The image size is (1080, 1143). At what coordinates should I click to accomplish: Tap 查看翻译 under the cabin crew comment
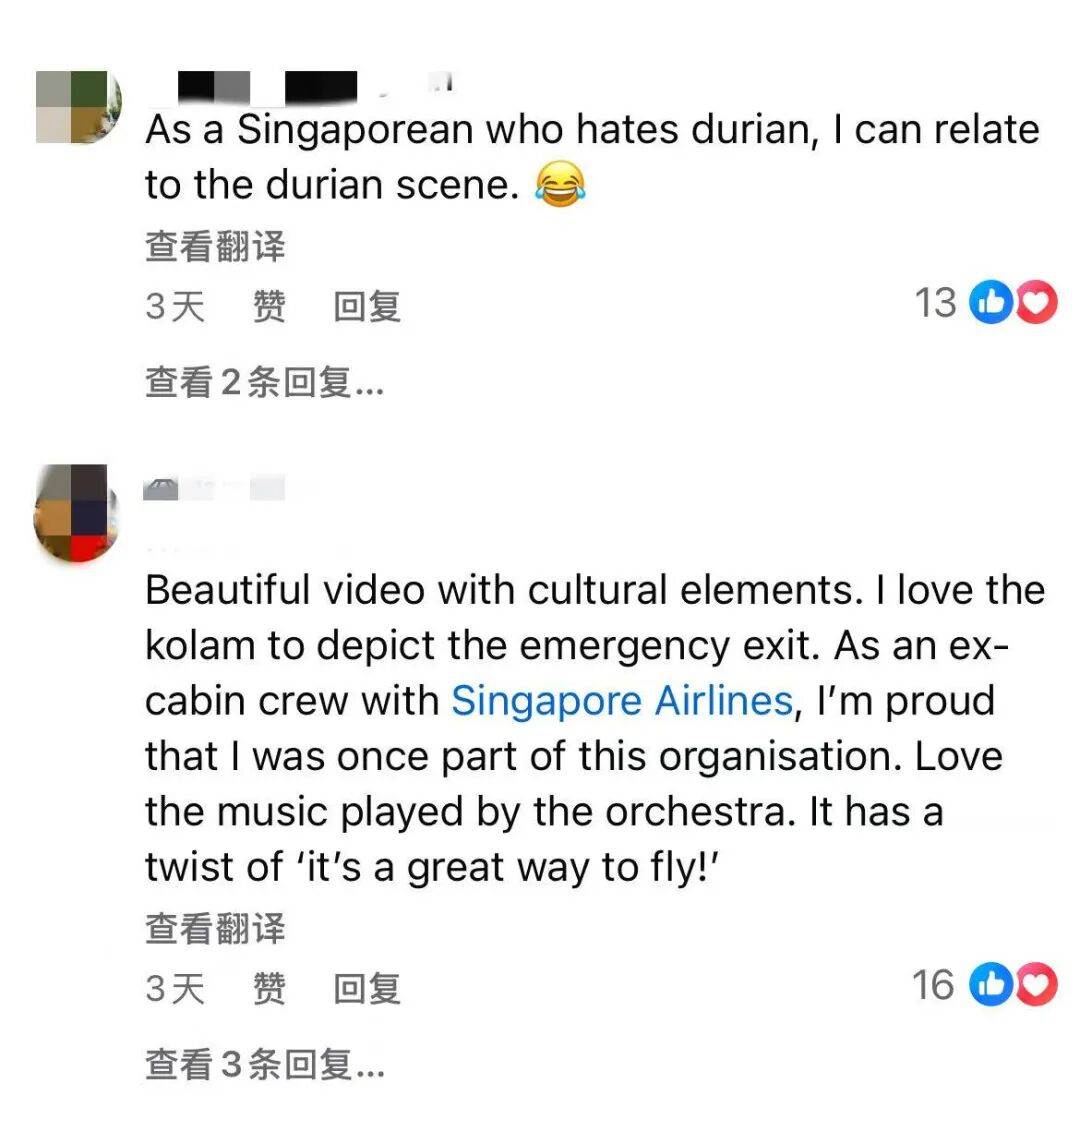[x=215, y=928]
